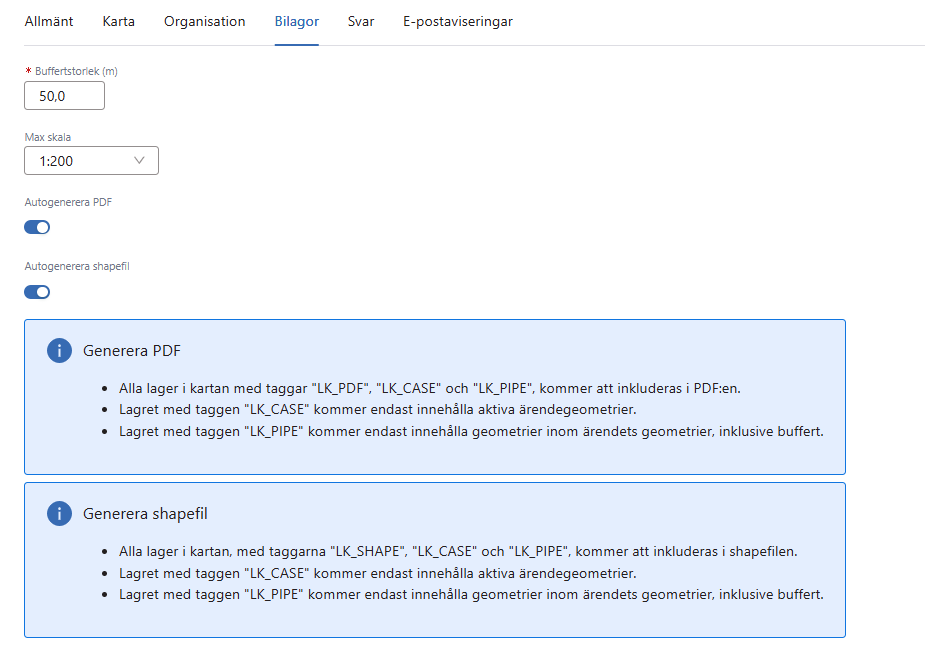
Task: Open the Max skala dropdown showing 1:200
Action: click(90, 161)
